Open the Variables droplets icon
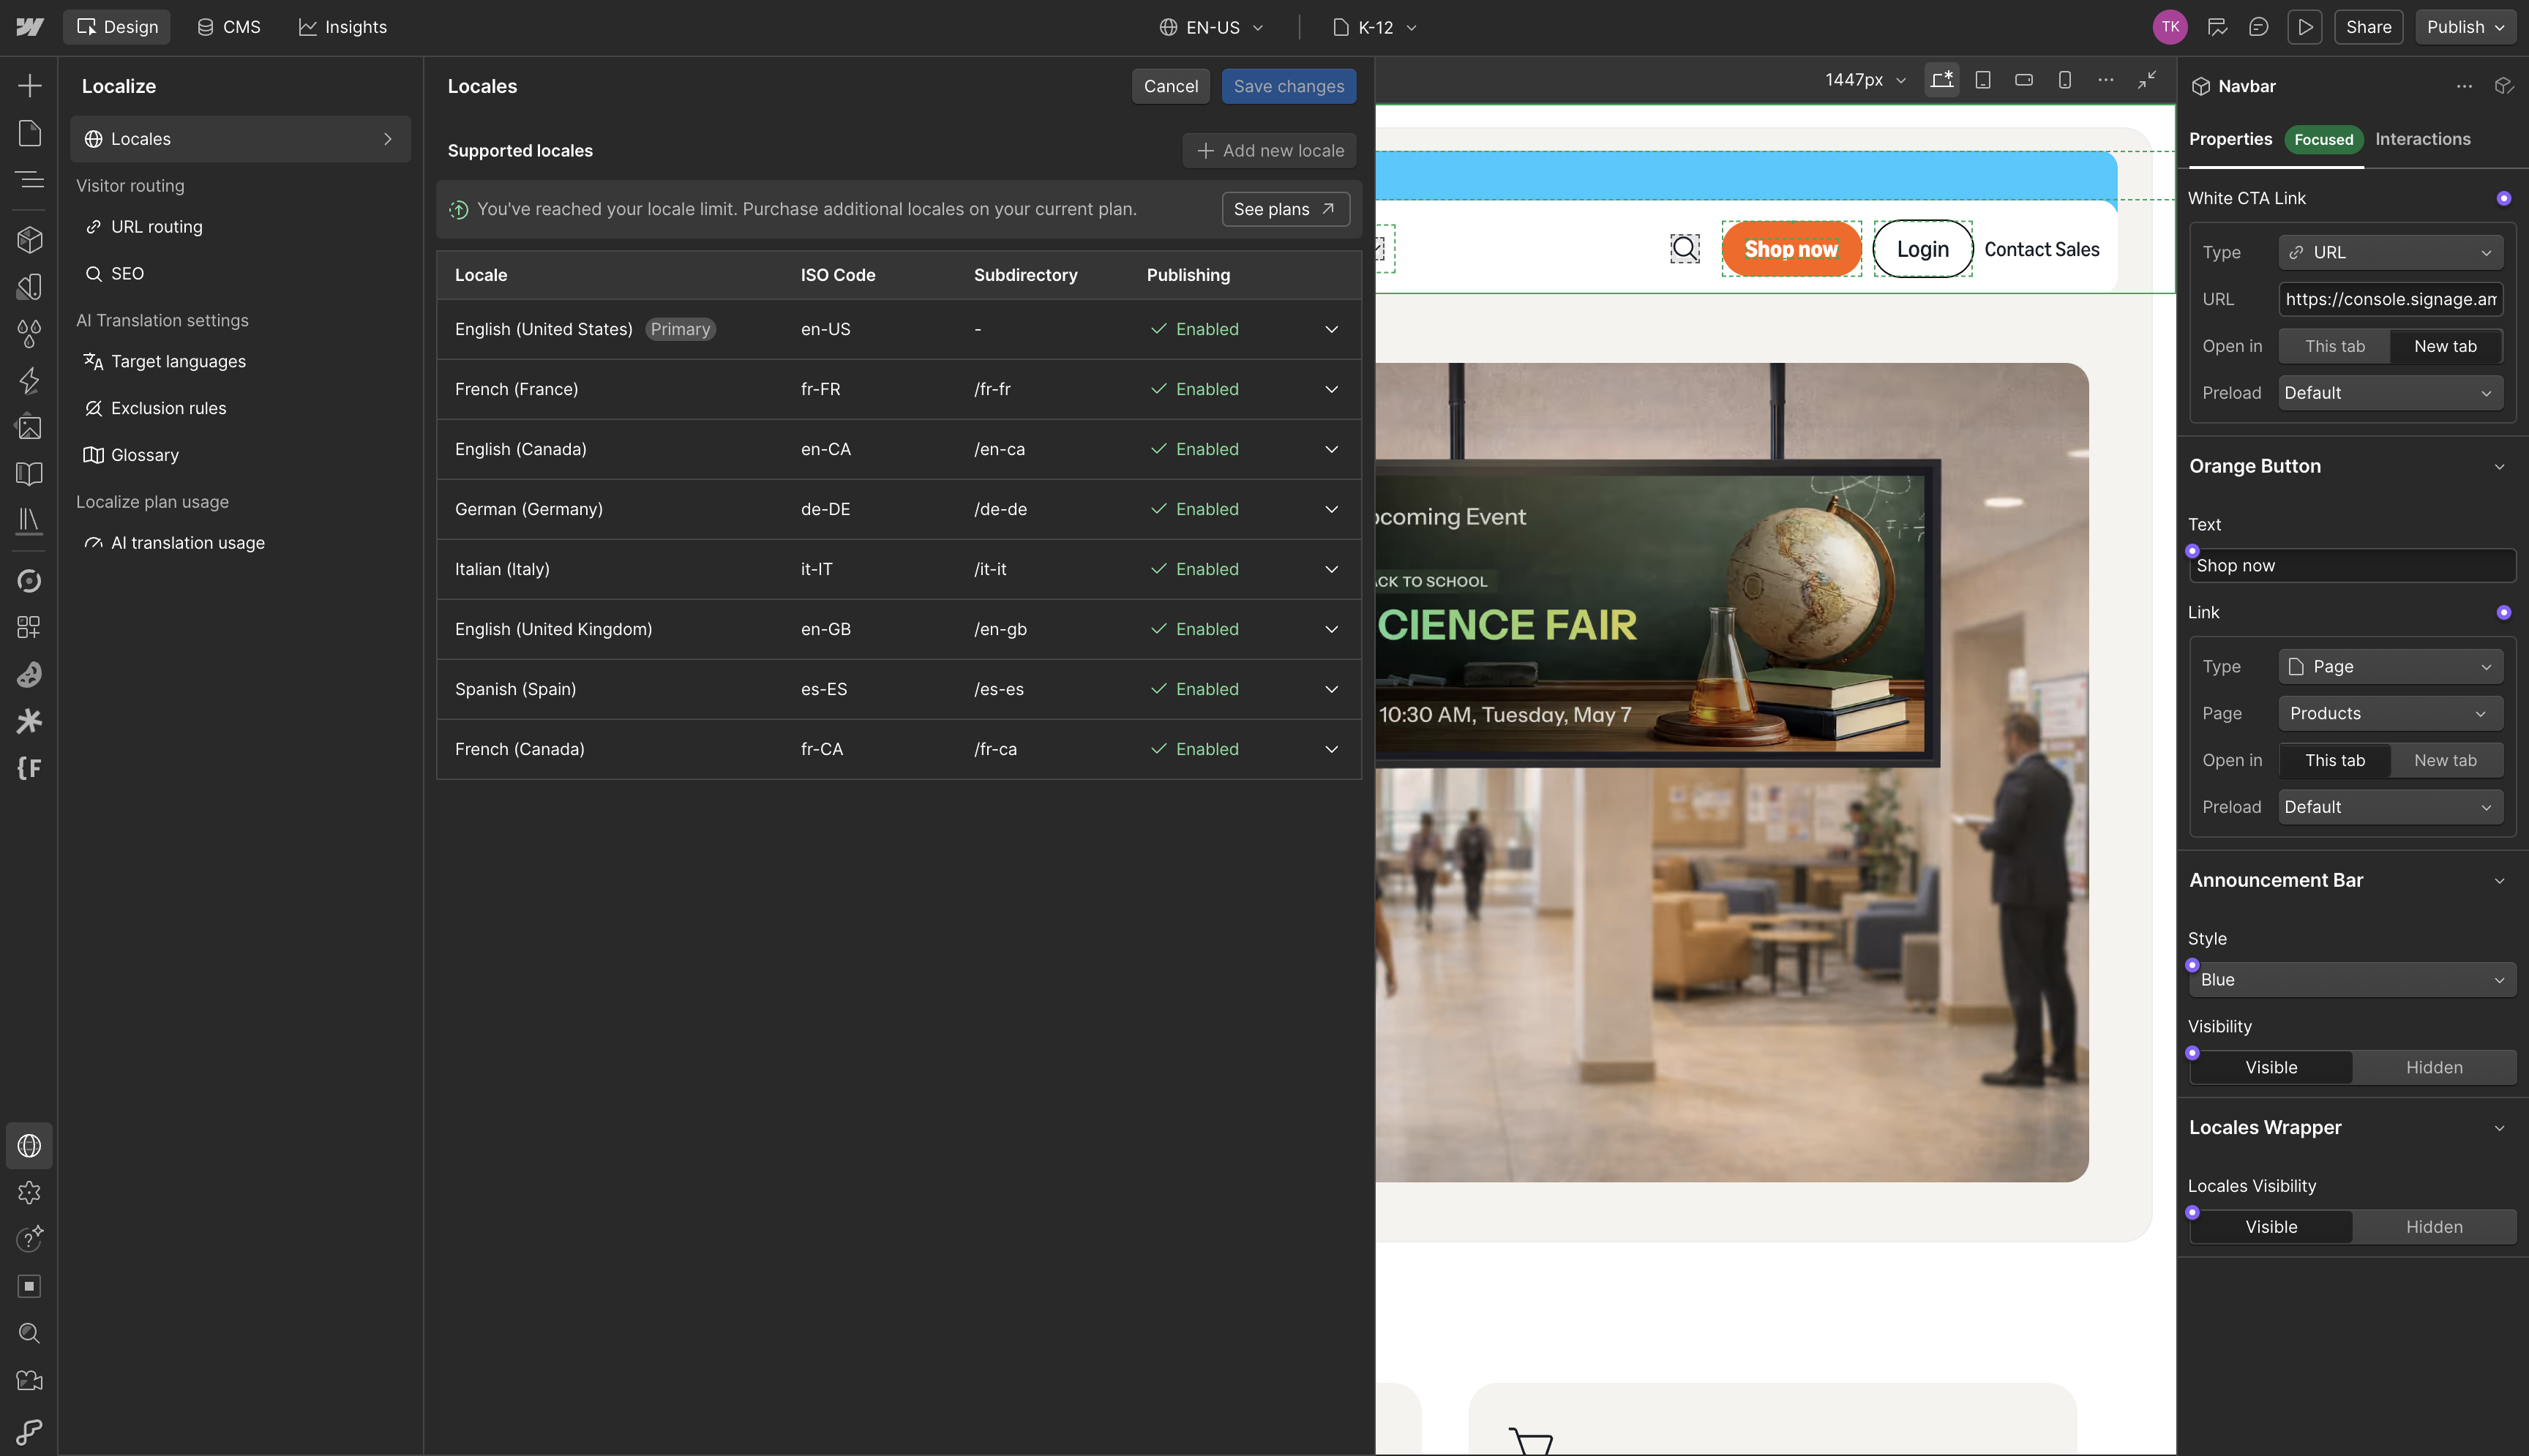This screenshot has width=2529, height=1456. [x=29, y=333]
